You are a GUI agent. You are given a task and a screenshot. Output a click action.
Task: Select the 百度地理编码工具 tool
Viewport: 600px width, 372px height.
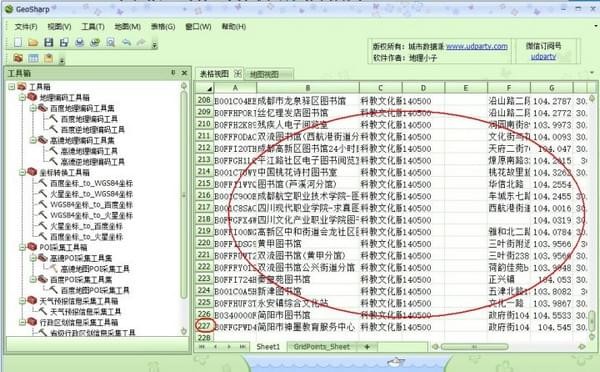click(x=89, y=119)
